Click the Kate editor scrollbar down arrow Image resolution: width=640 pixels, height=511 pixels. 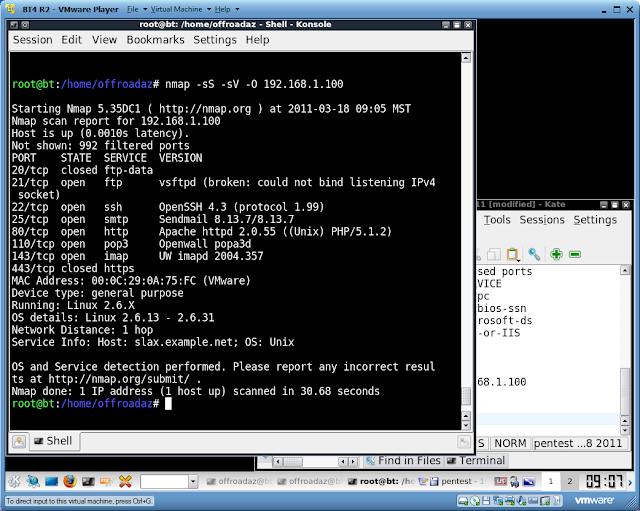click(625, 430)
